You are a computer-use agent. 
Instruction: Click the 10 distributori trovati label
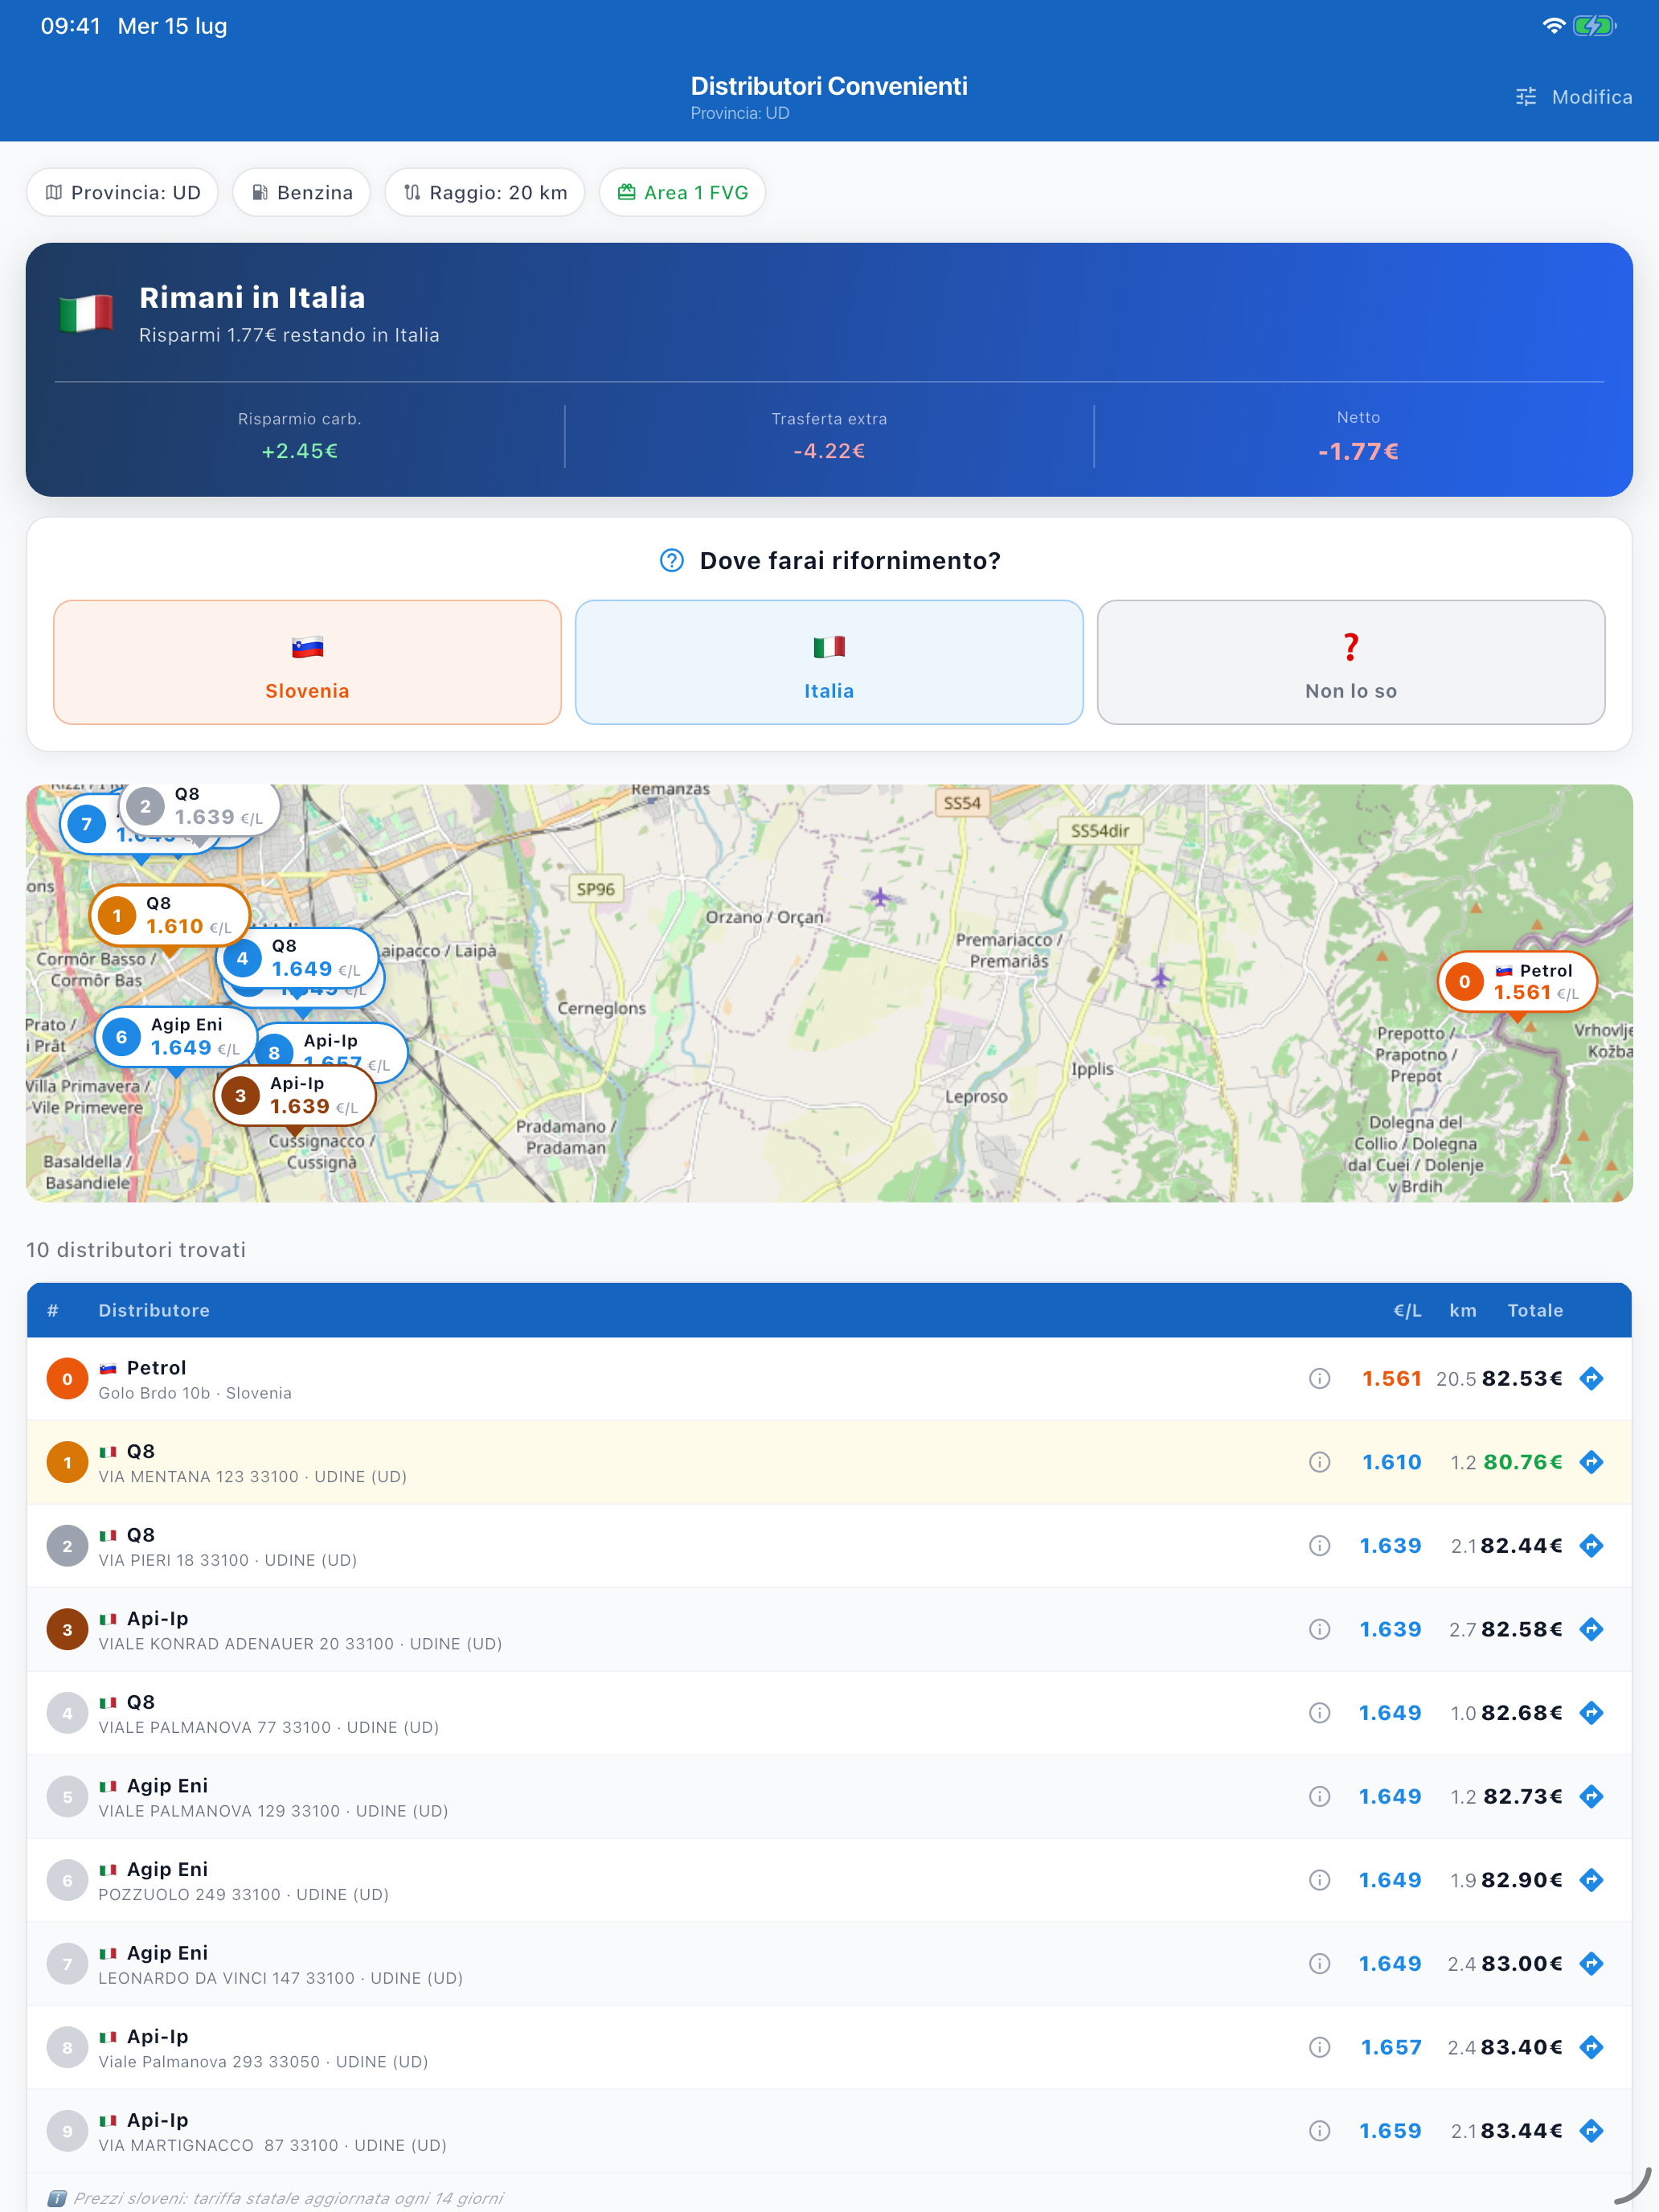(136, 1250)
